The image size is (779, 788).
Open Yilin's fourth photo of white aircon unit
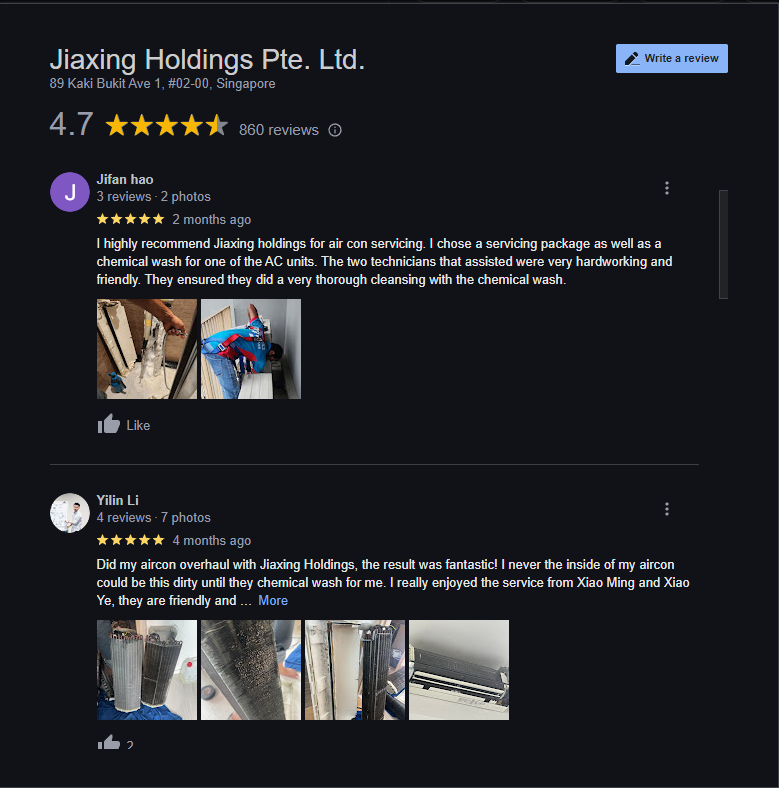pyautogui.click(x=459, y=670)
